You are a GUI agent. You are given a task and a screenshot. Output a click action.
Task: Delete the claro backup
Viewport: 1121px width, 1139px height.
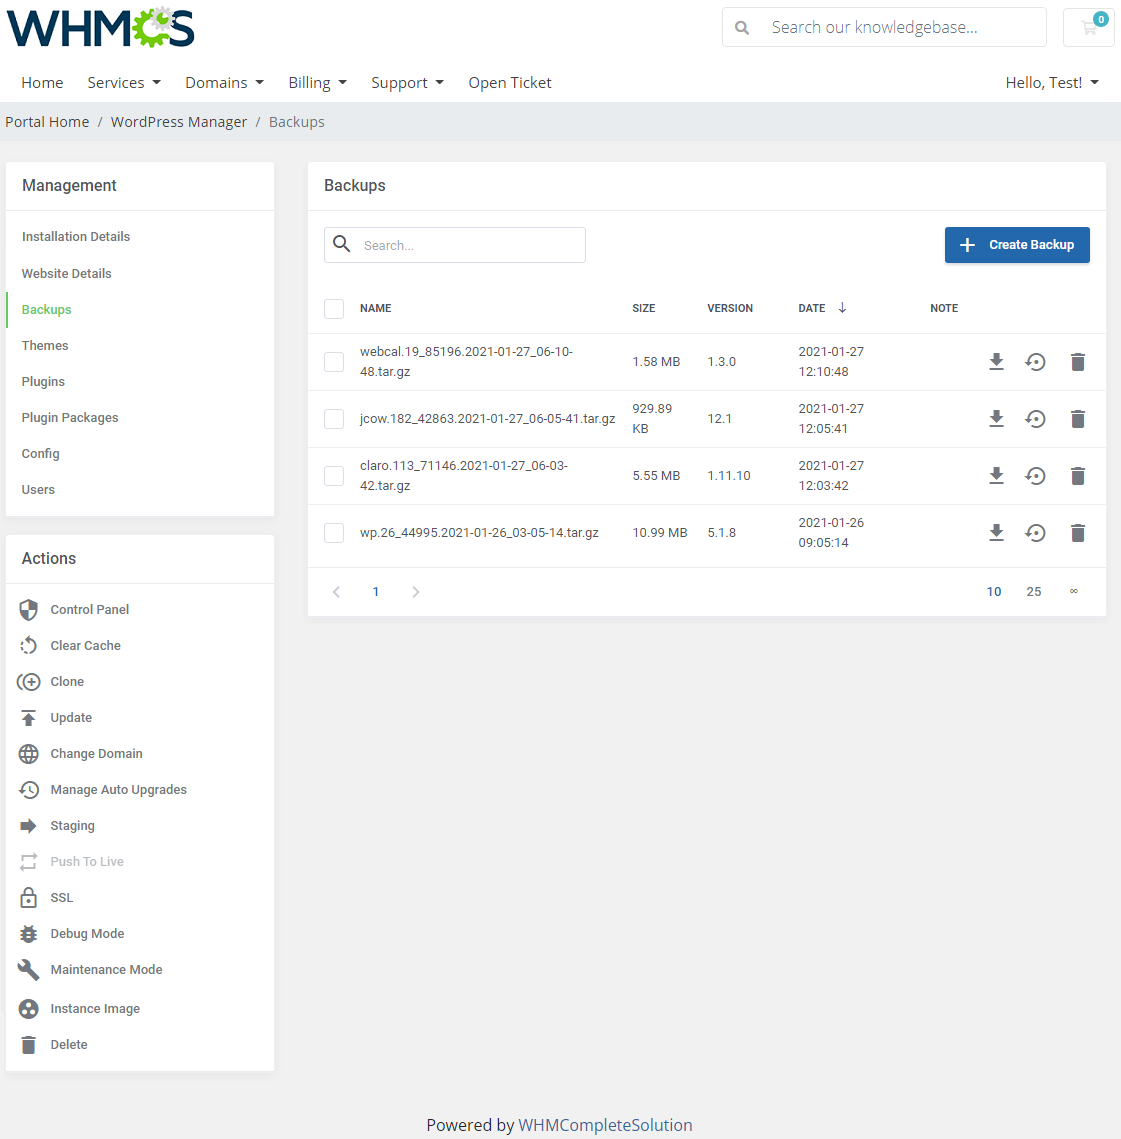point(1077,476)
